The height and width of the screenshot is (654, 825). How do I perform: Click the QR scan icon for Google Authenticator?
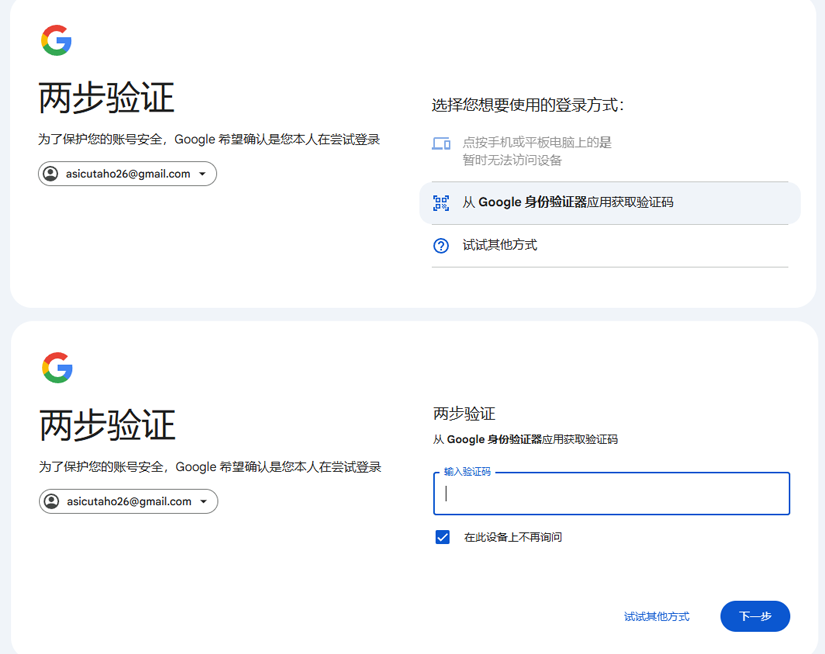441,203
